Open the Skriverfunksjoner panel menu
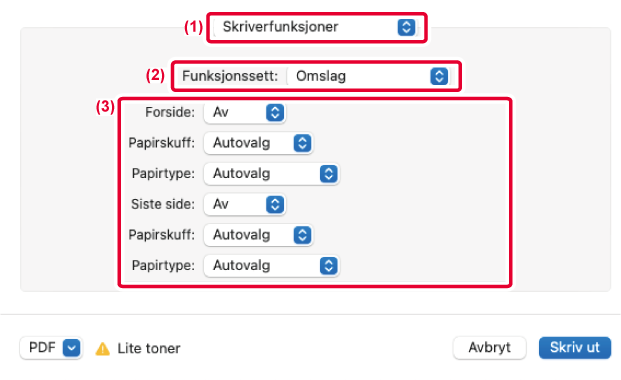Viewport: 621px width, 380px height. coord(316,27)
